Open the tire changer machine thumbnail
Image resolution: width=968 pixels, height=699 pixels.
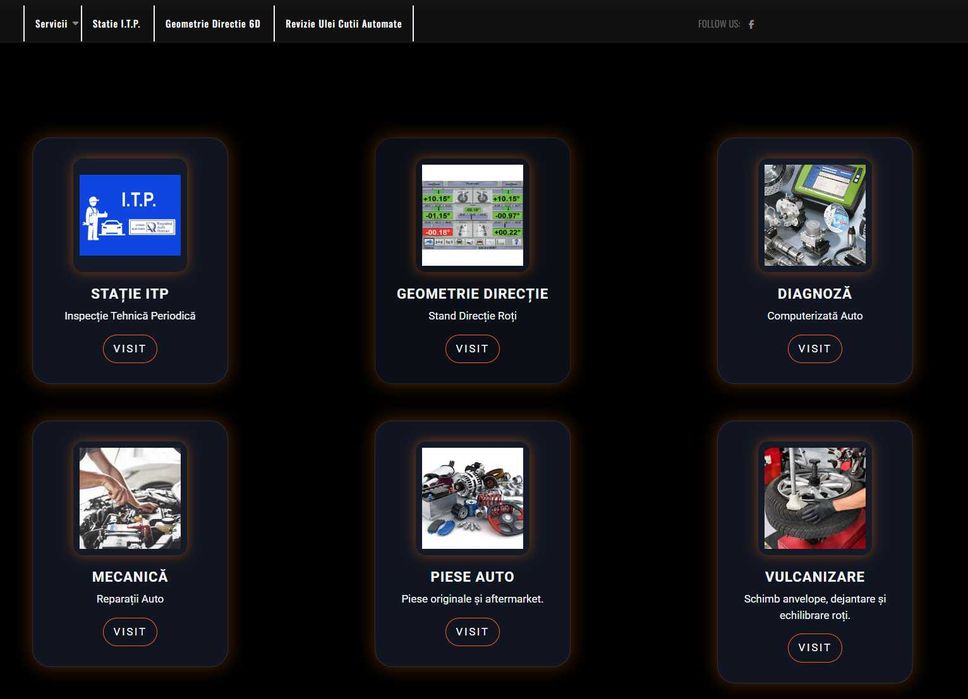(815, 498)
